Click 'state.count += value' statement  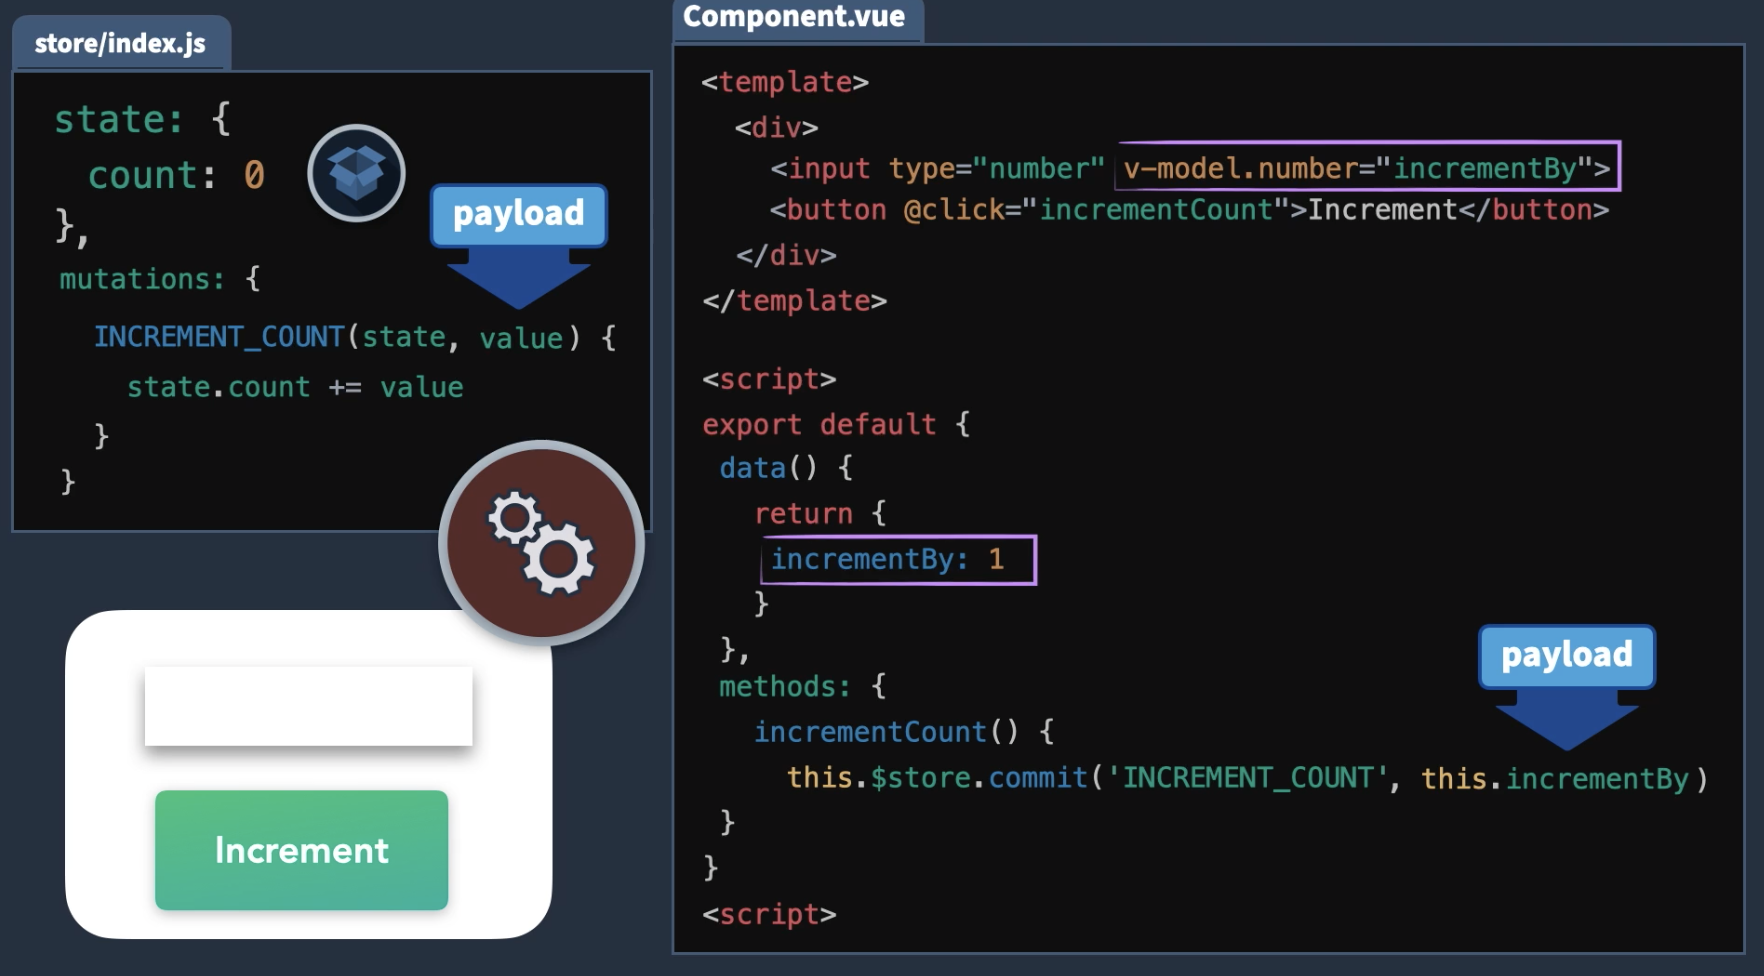point(295,387)
